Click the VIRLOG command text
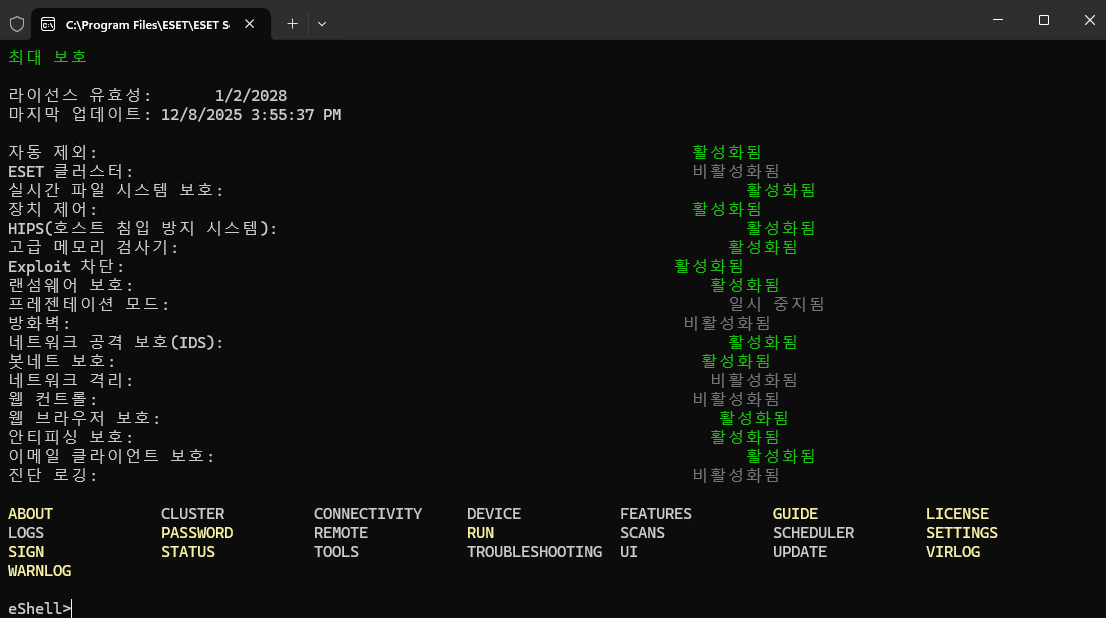The image size is (1106, 618). [952, 552]
